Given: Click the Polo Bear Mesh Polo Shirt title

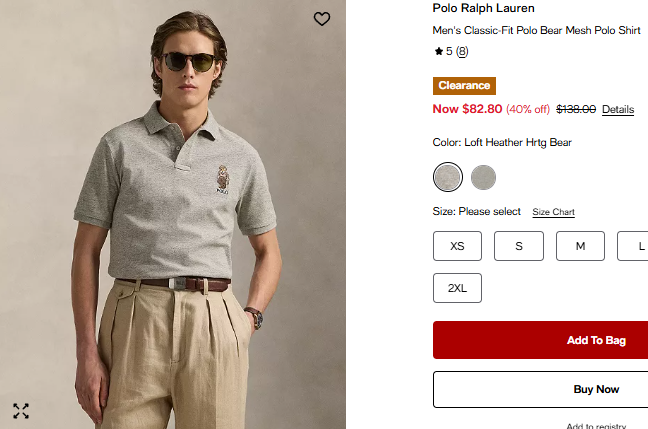Looking at the screenshot, I should point(536,30).
